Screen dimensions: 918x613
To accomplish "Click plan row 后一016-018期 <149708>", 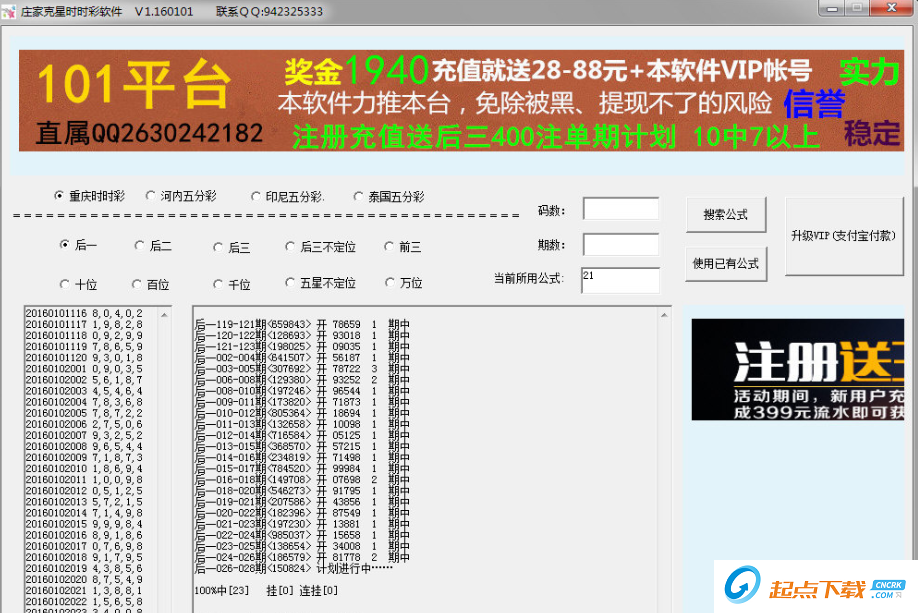I will pyautogui.click(x=302, y=480).
